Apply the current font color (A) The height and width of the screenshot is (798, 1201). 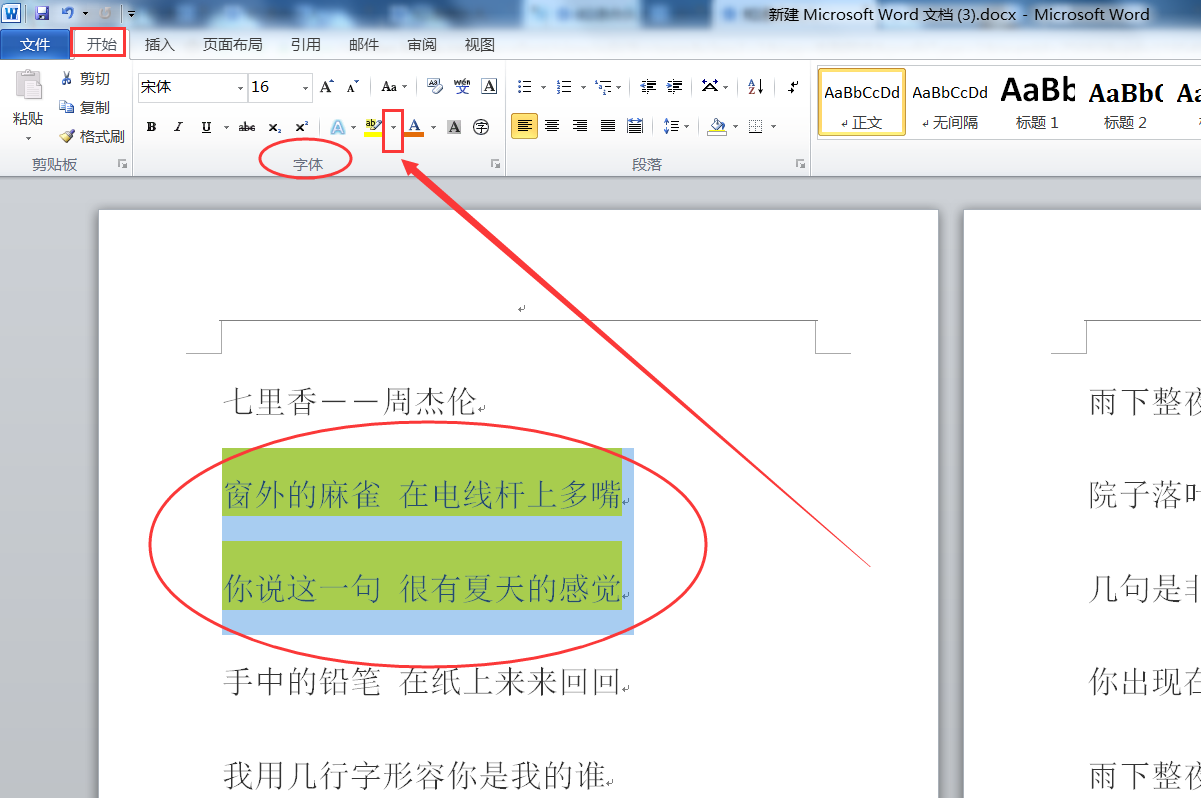[x=414, y=127]
